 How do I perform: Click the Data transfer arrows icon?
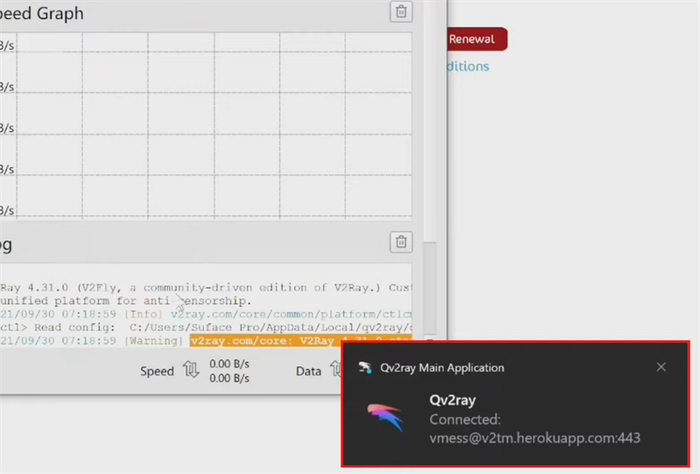pyautogui.click(x=335, y=370)
